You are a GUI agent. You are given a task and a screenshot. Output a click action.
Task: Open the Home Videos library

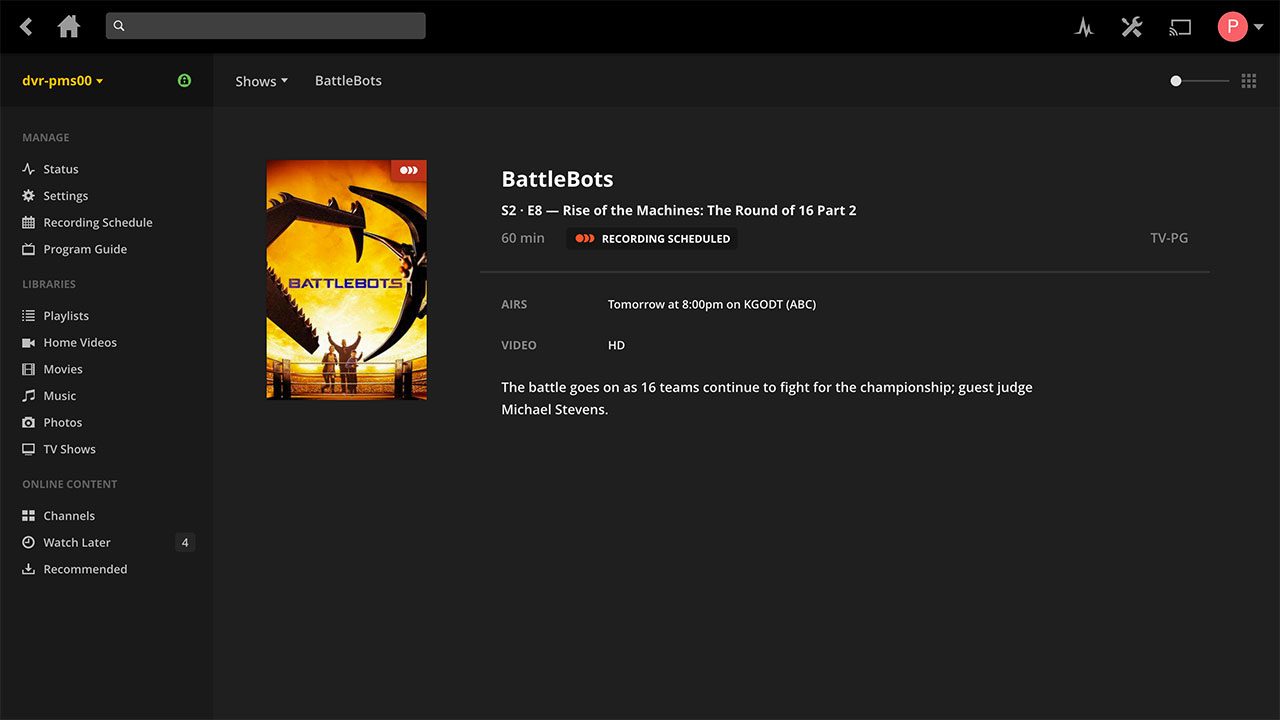[80, 343]
